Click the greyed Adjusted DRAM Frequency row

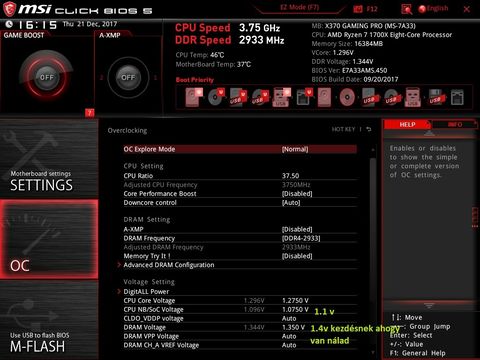click(240, 247)
